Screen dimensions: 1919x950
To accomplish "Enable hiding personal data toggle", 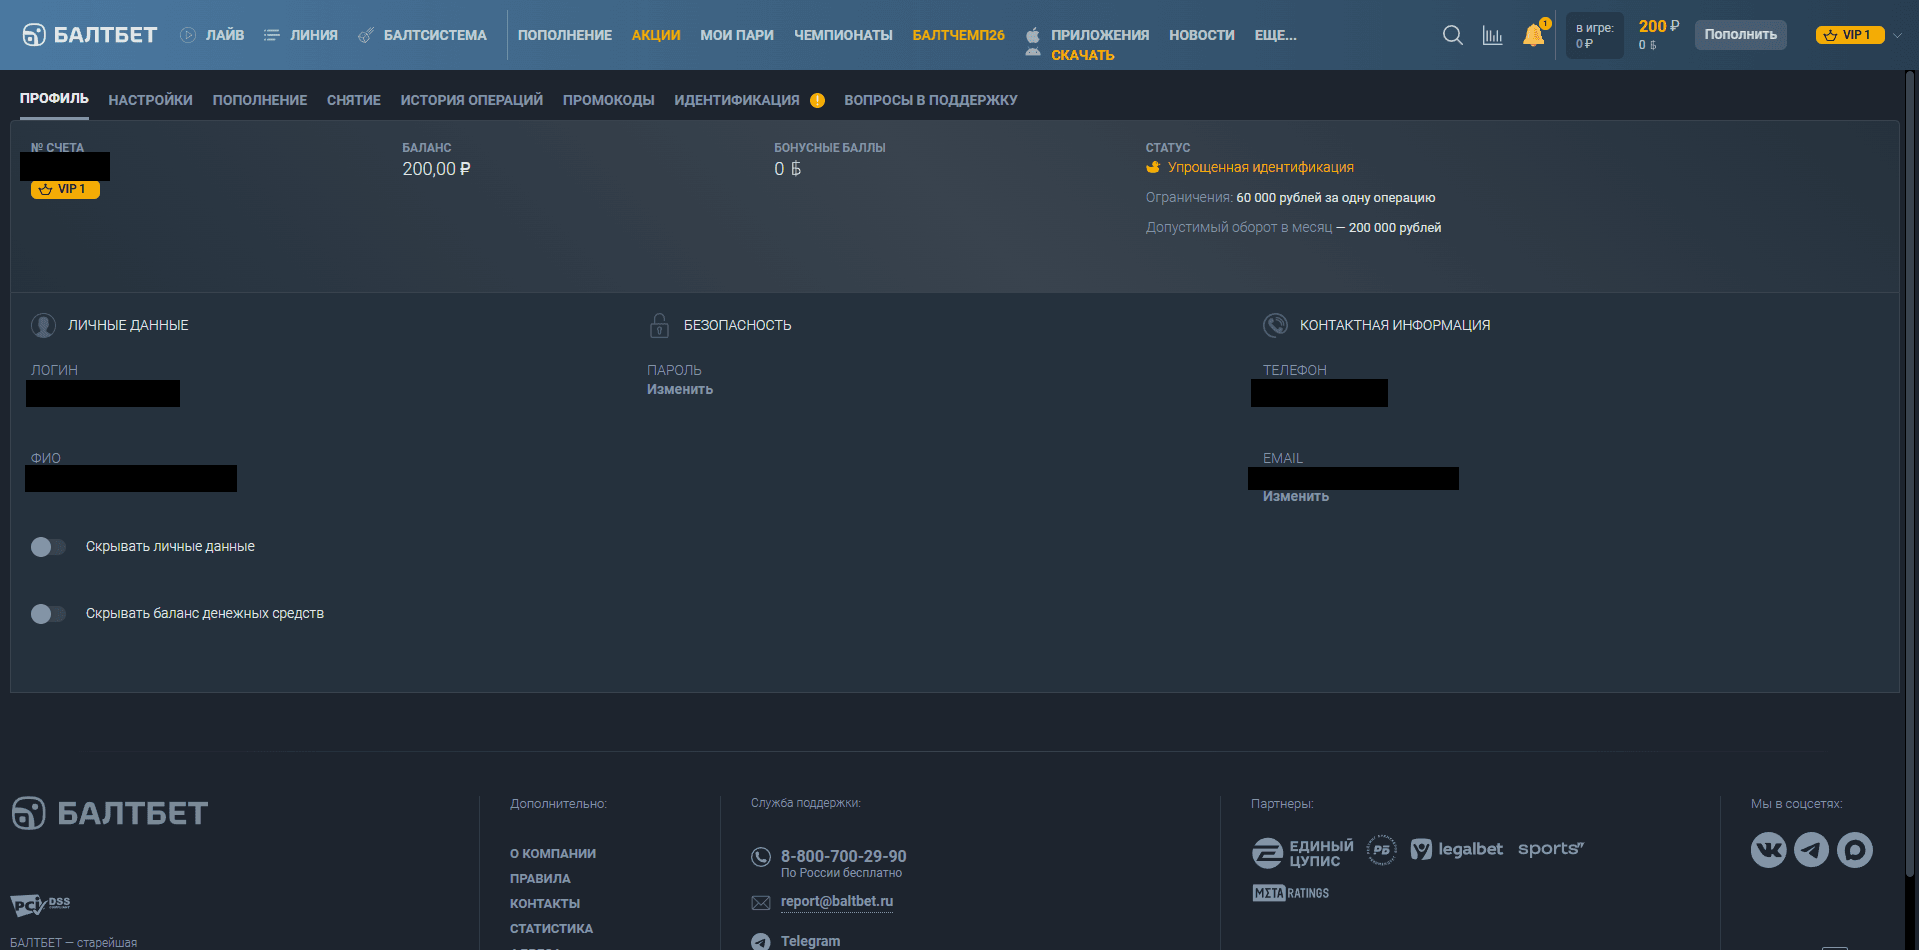I will [x=48, y=547].
